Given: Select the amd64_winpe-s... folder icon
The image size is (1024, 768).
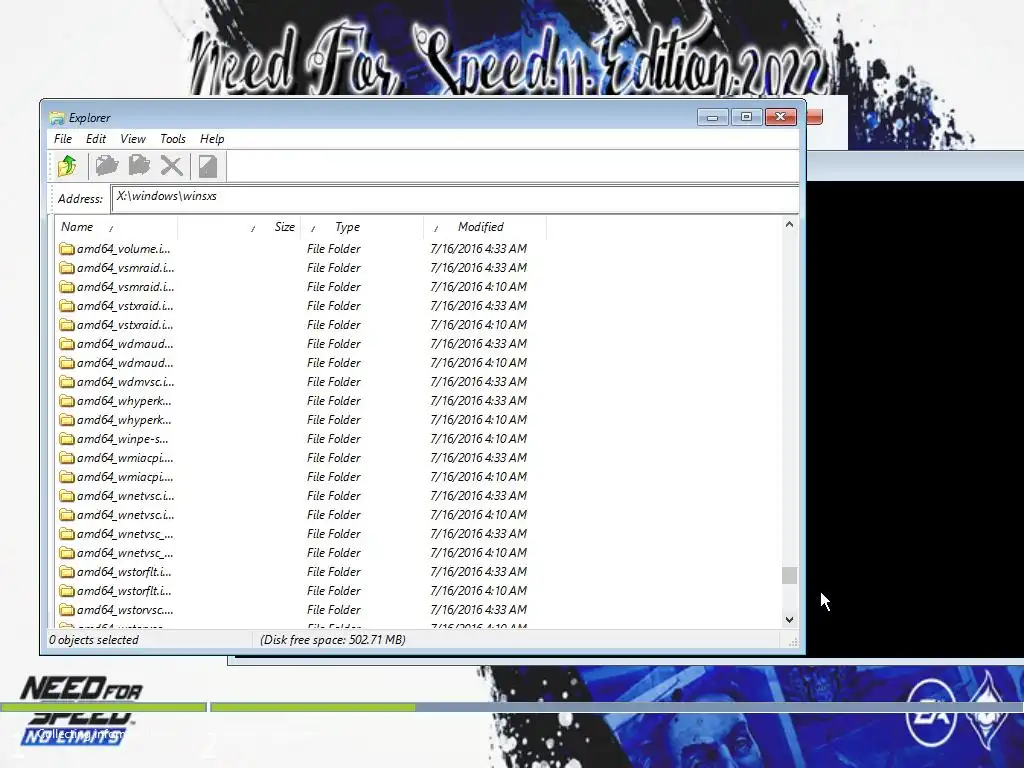Looking at the screenshot, I should point(67,439).
